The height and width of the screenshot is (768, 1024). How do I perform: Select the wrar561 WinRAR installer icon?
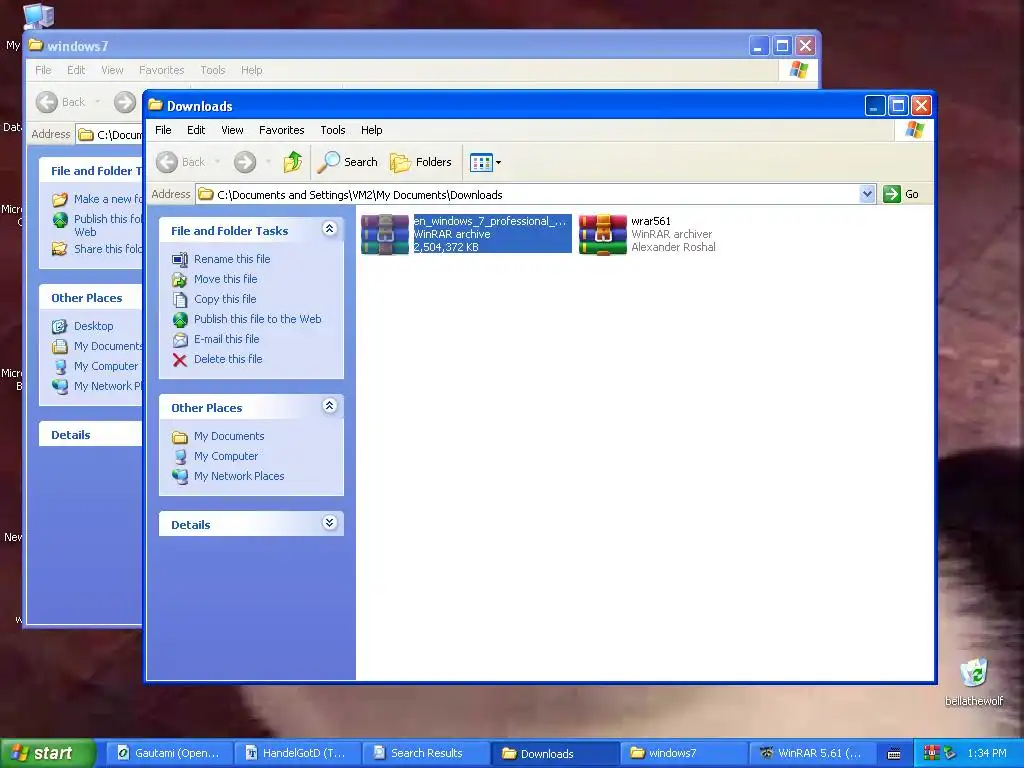(x=603, y=234)
